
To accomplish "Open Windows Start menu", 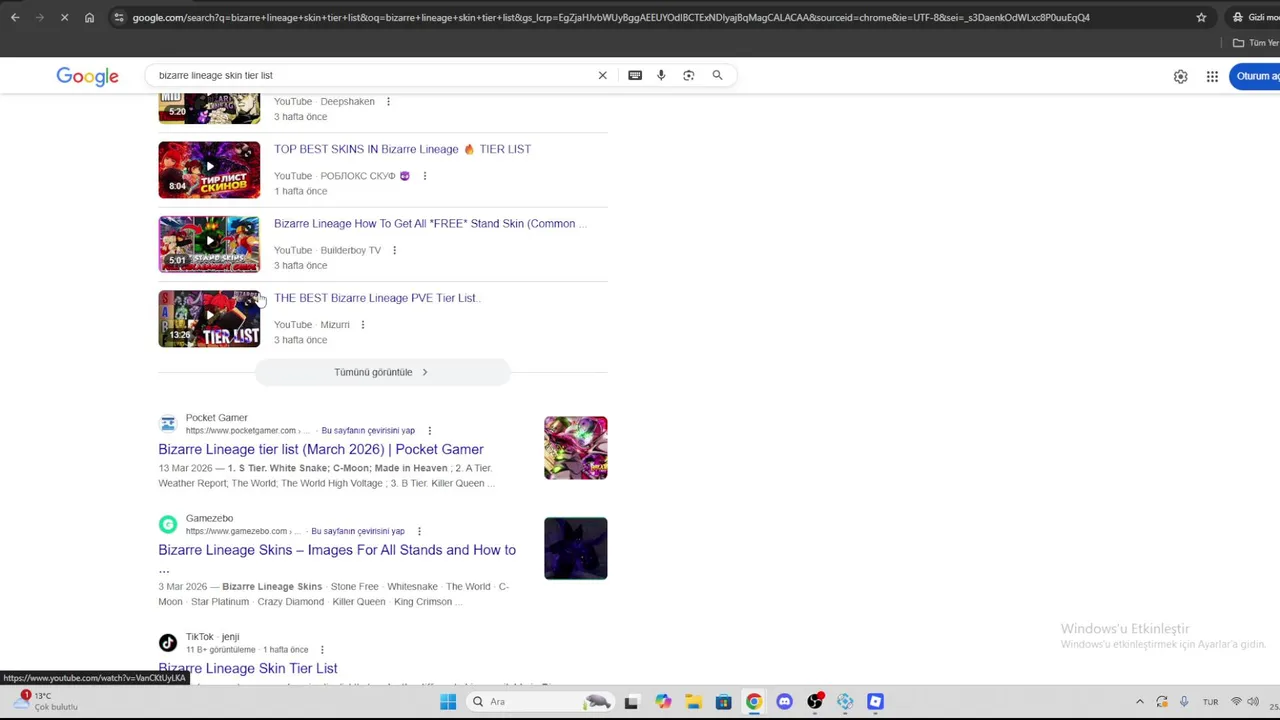I will [448, 701].
